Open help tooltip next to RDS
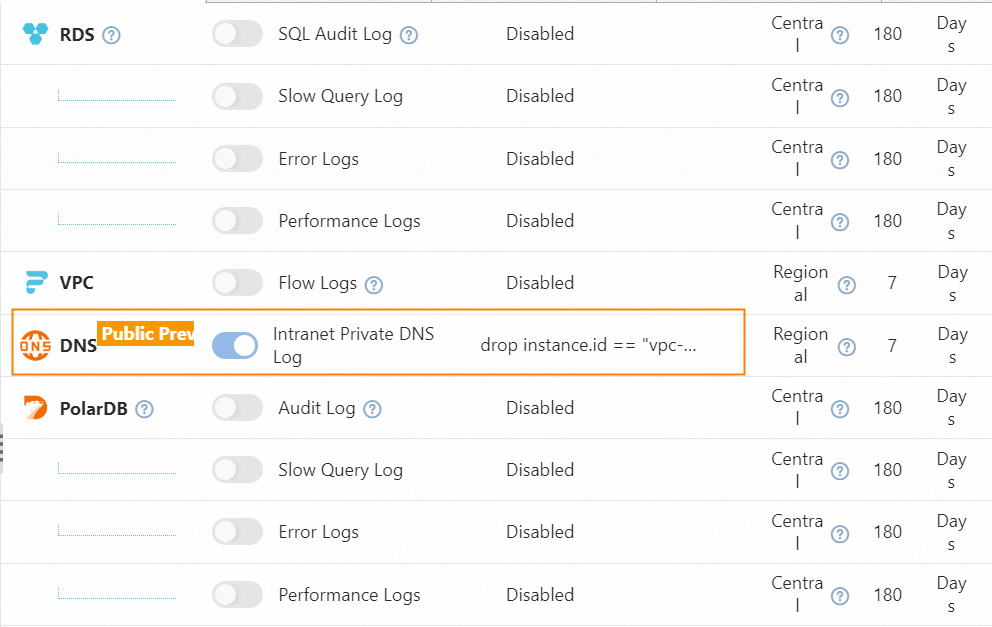 click(x=112, y=35)
